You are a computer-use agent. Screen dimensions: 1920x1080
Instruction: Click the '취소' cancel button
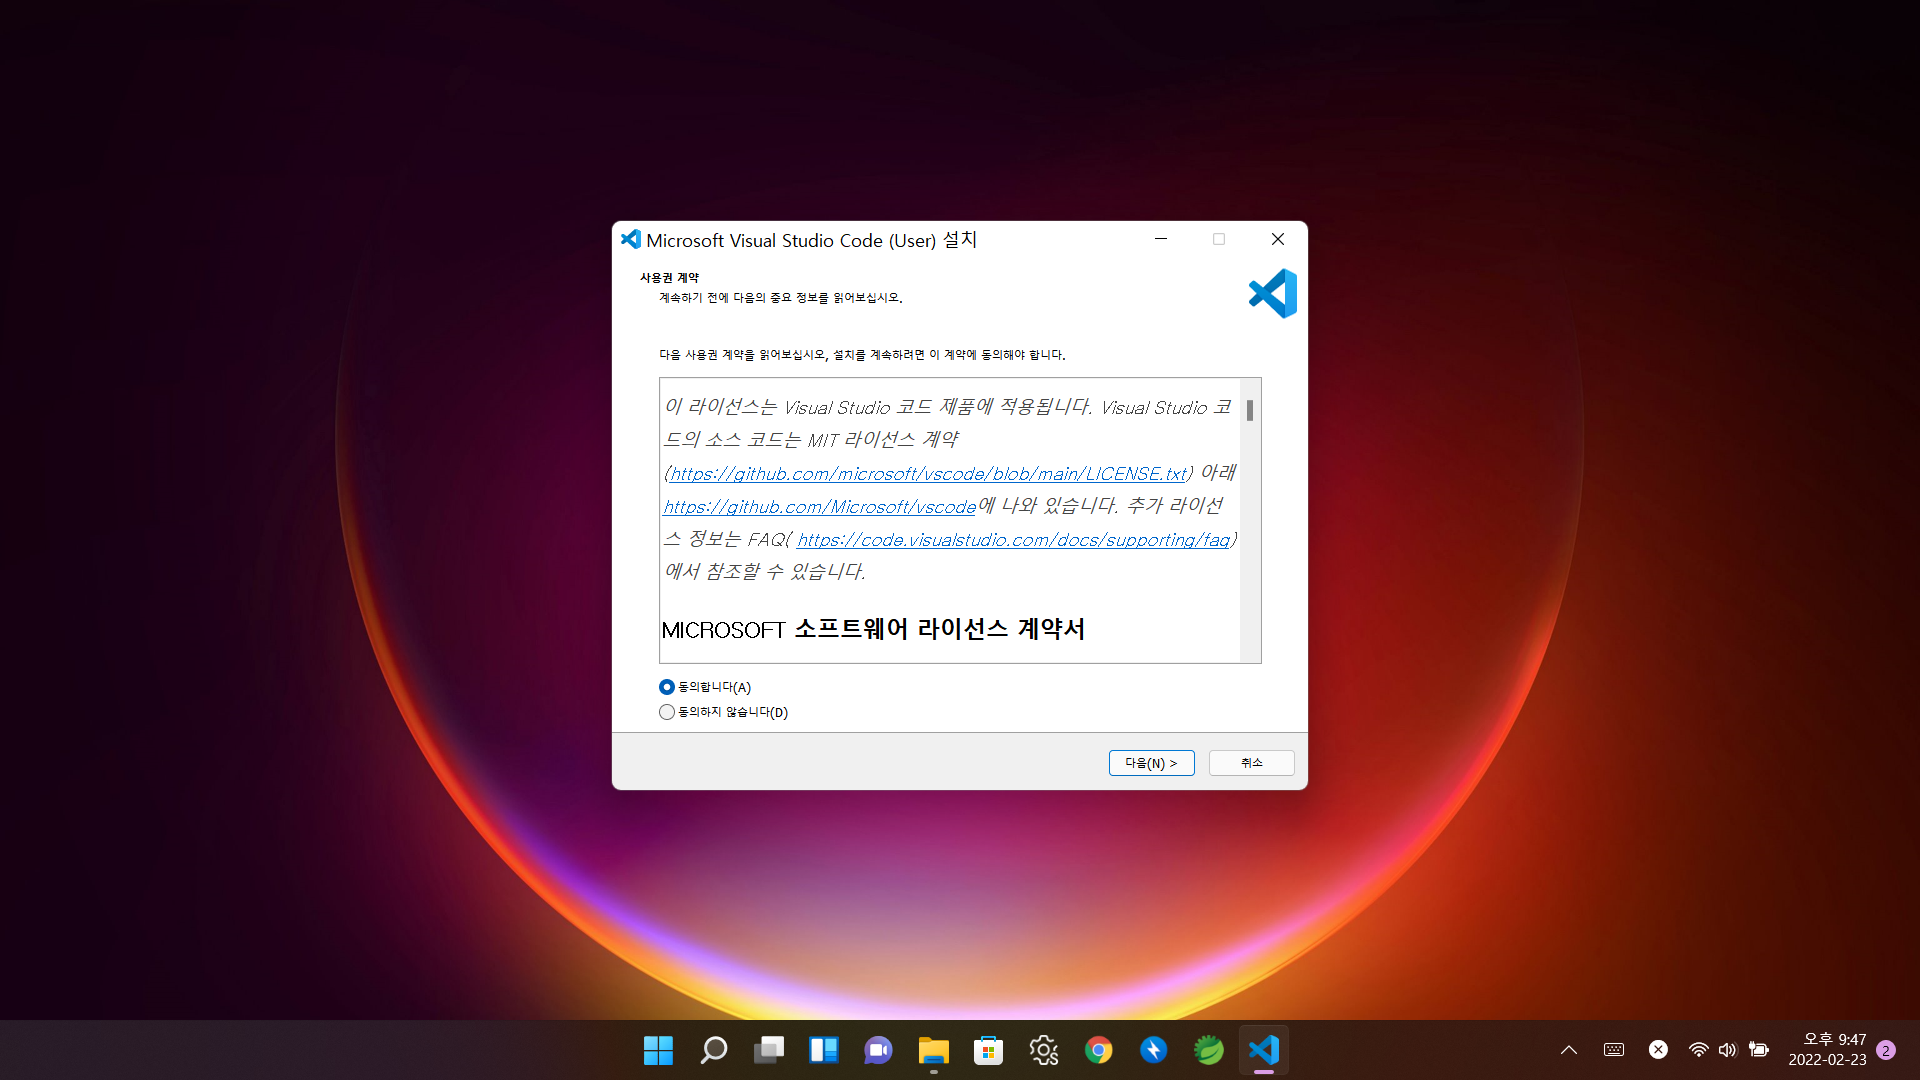[x=1251, y=763]
